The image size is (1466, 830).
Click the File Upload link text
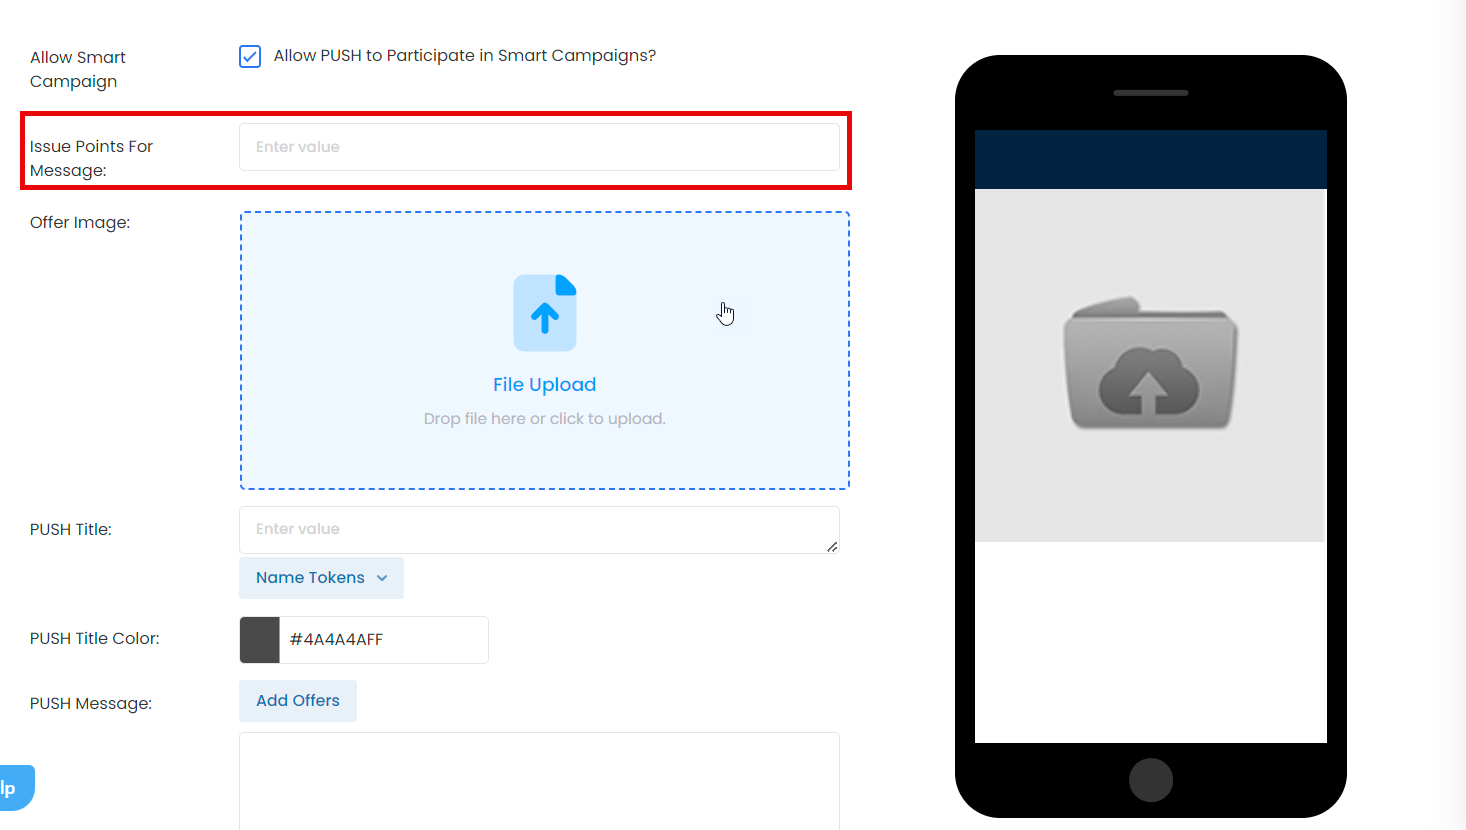(x=545, y=385)
